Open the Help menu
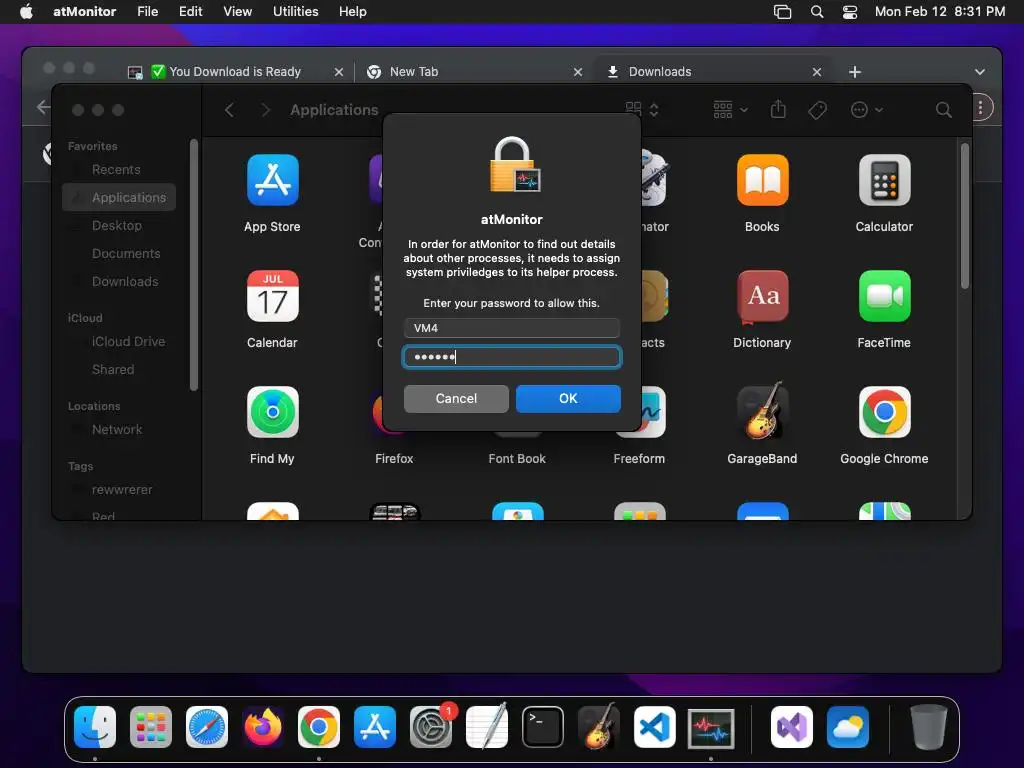 click(x=353, y=12)
